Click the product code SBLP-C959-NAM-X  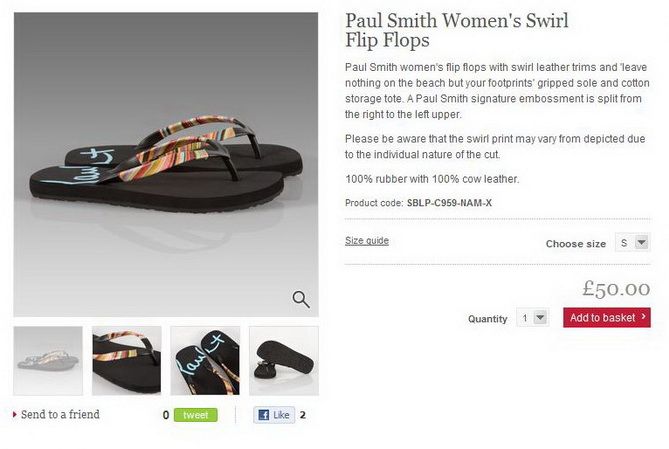[449, 203]
